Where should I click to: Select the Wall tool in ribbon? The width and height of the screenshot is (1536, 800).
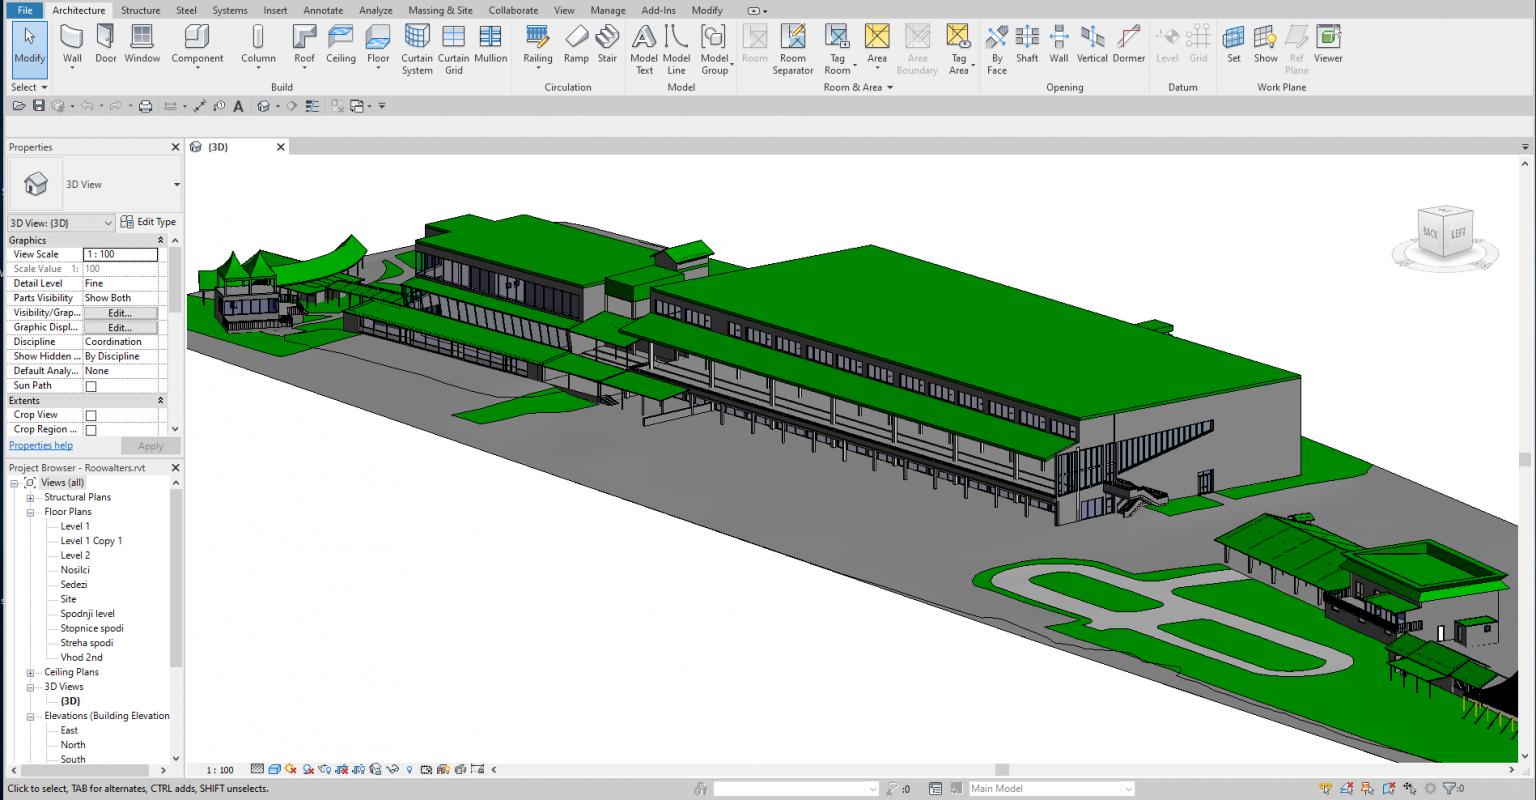[x=72, y=44]
